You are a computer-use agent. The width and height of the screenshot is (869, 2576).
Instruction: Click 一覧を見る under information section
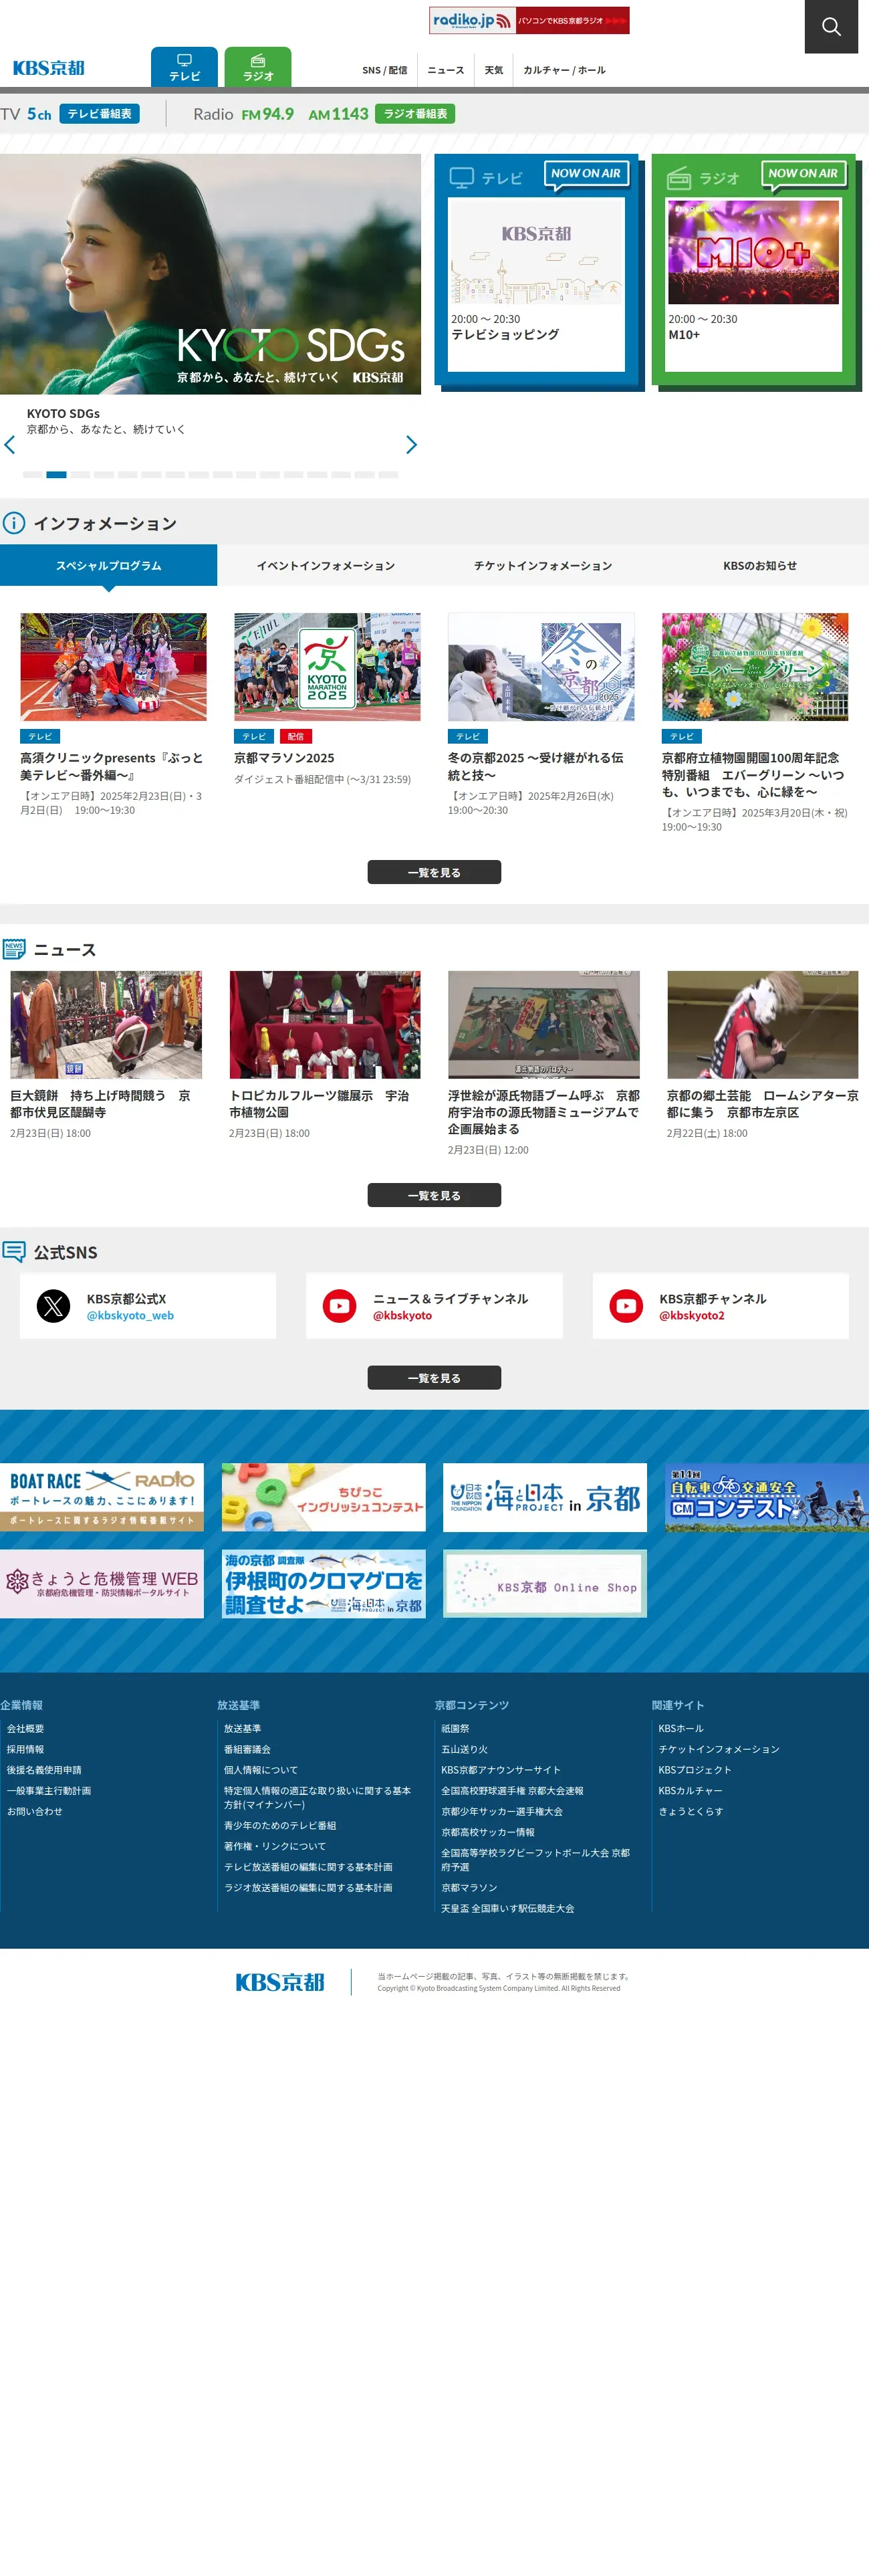pos(434,872)
